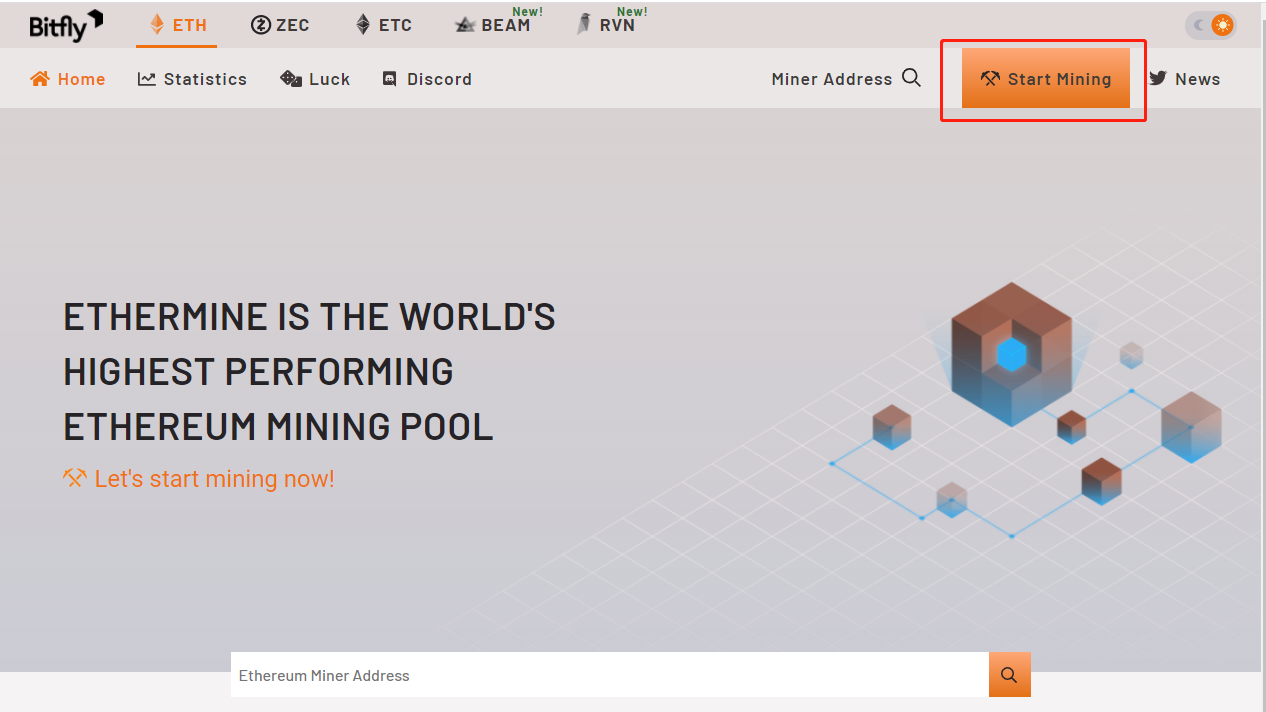Viewport: 1266px width, 712px height.
Task: Click the moon icon in theme switch
Action: coord(1199,25)
